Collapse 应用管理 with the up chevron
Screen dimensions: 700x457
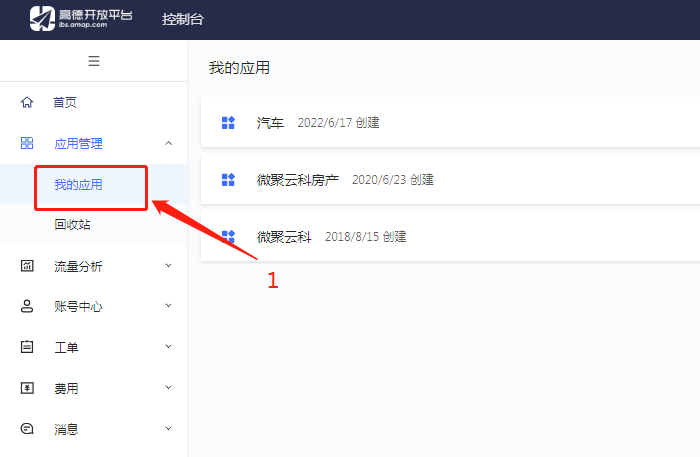click(x=168, y=143)
